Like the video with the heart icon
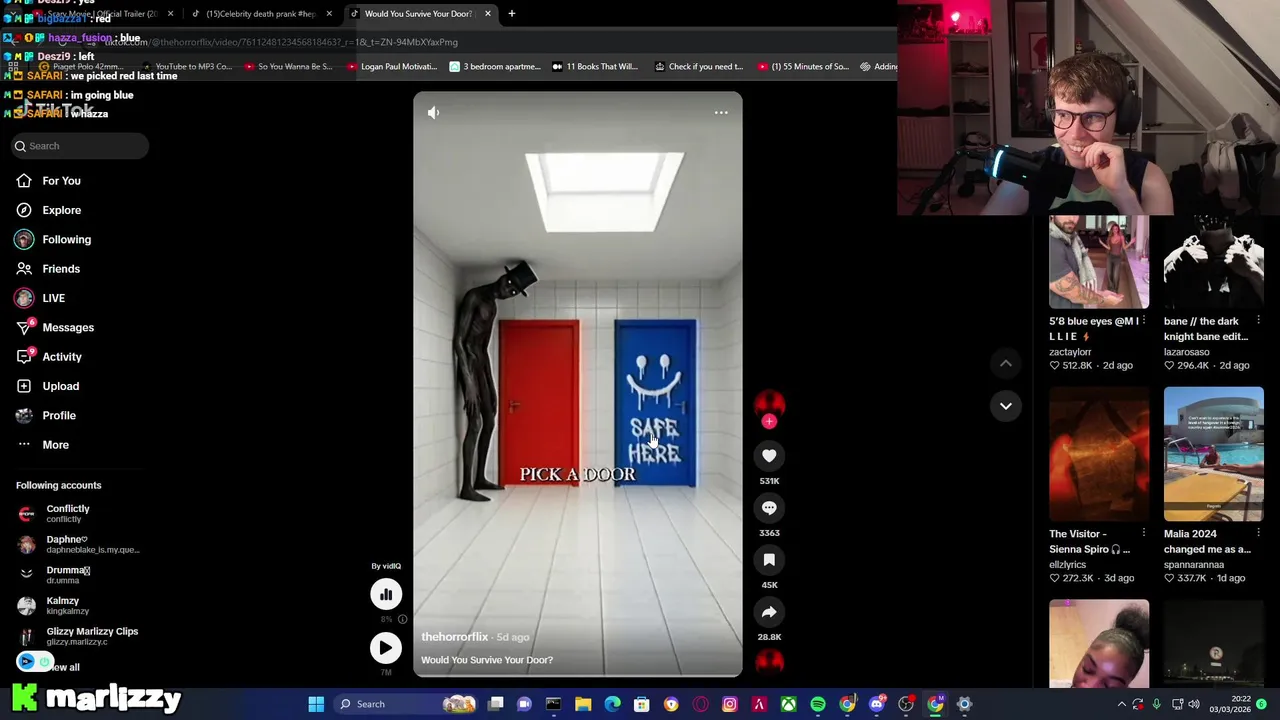The image size is (1280, 720). pos(769,456)
